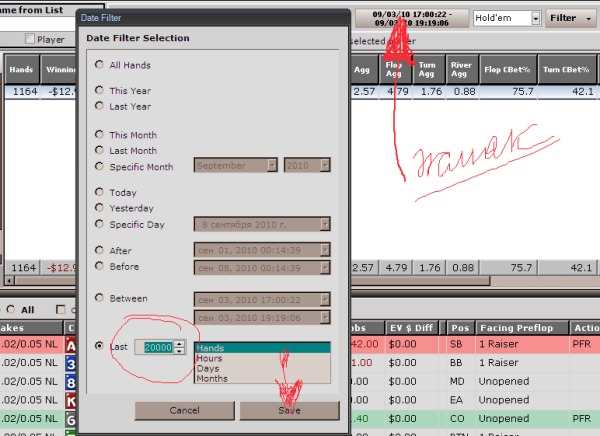Select the Last N hands radio button
The image size is (600, 436).
click(99, 346)
